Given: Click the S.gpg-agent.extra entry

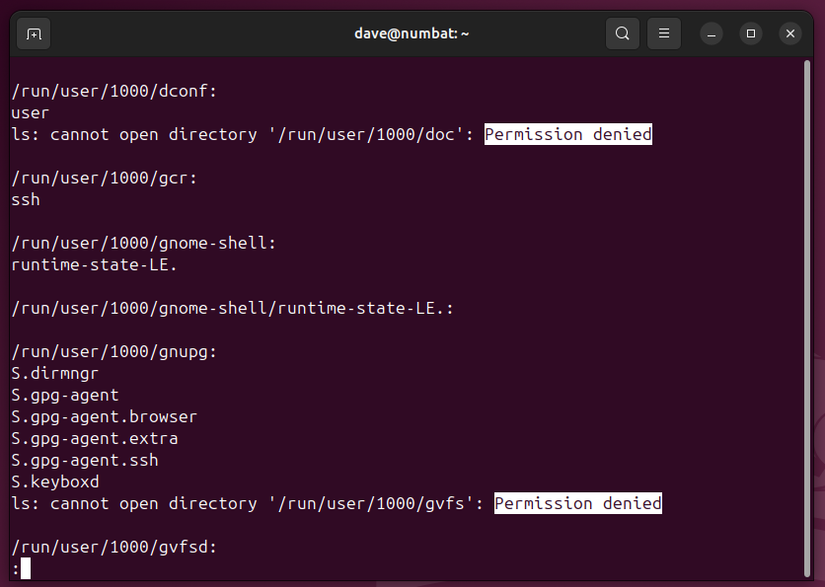Looking at the screenshot, I should [x=95, y=439].
